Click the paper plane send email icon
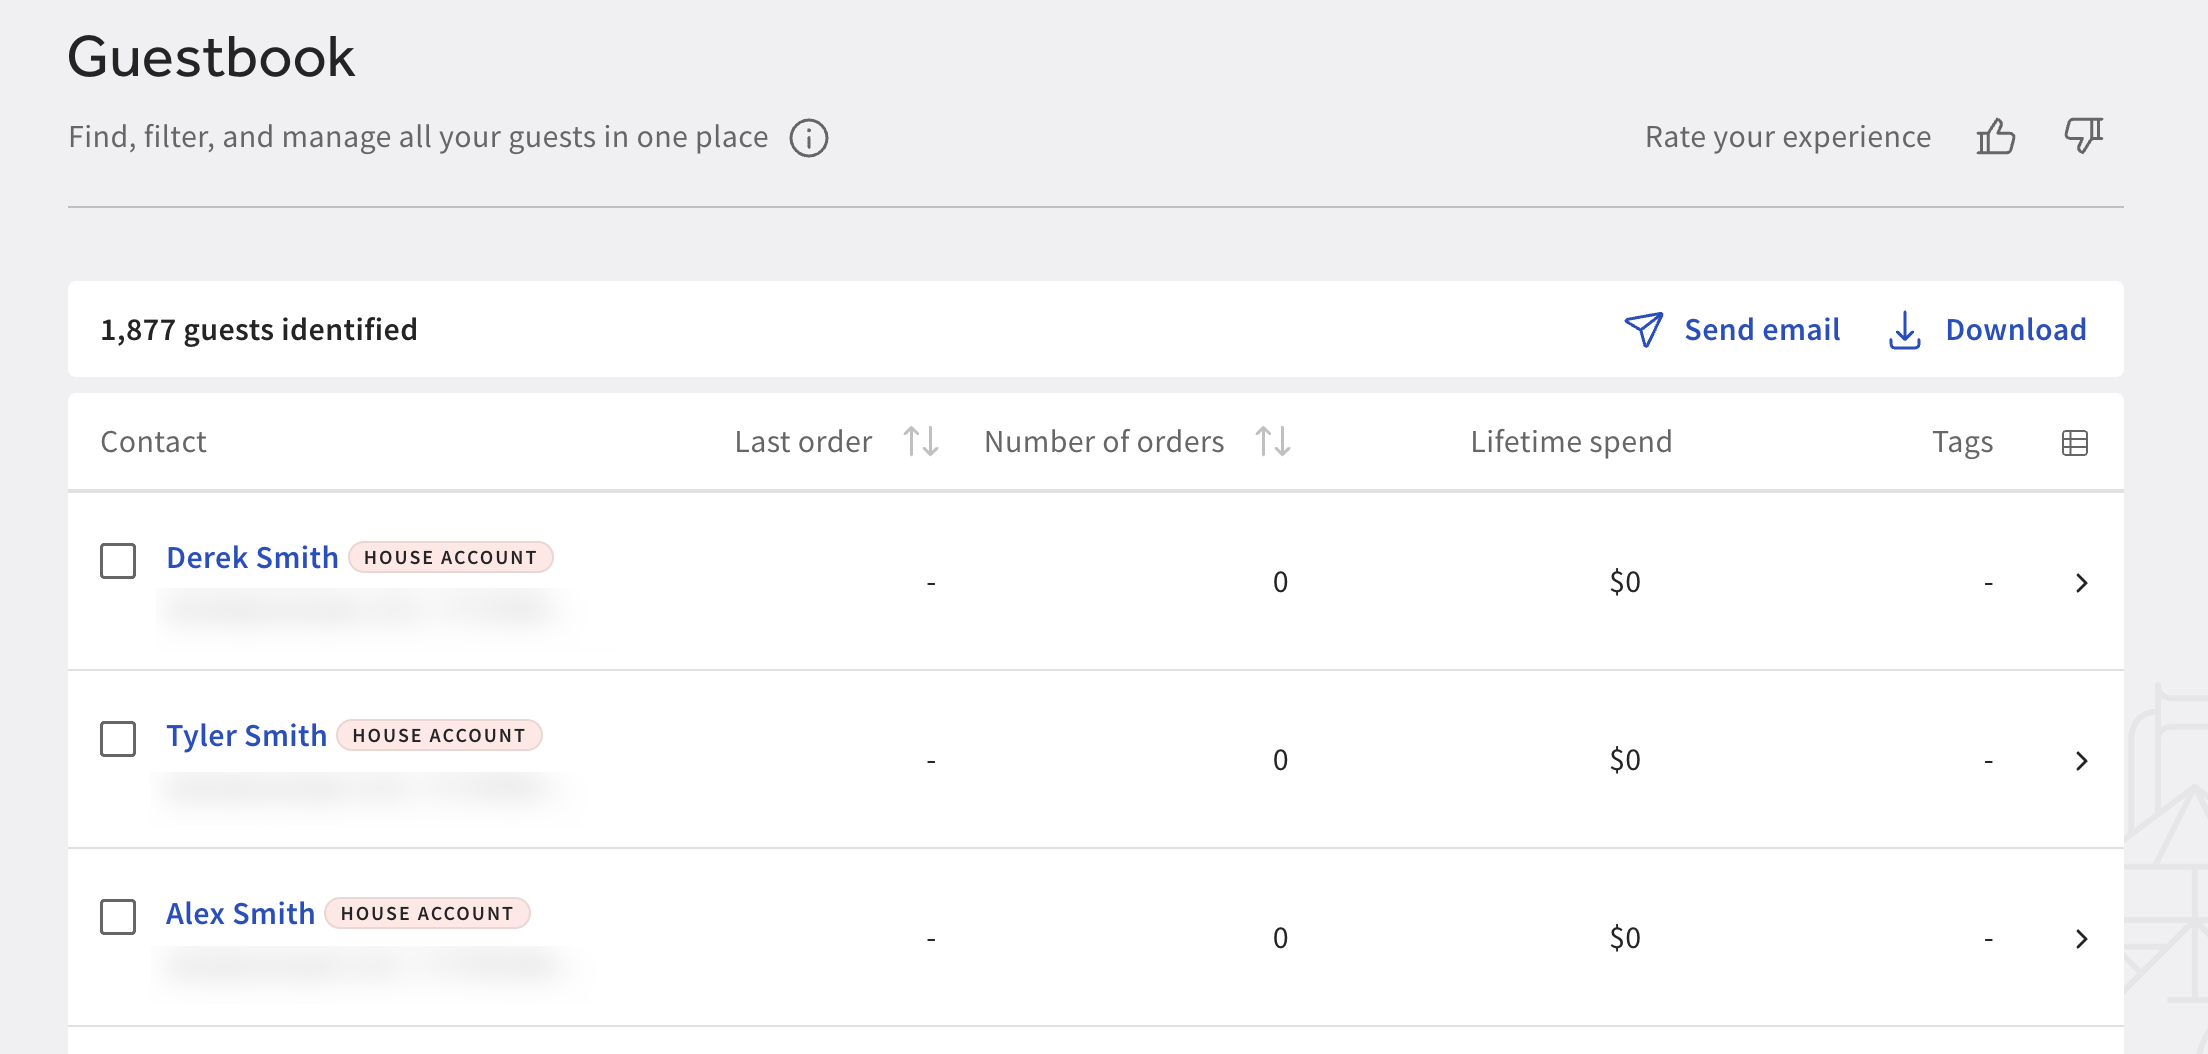This screenshot has height=1054, width=2208. [x=1644, y=330]
